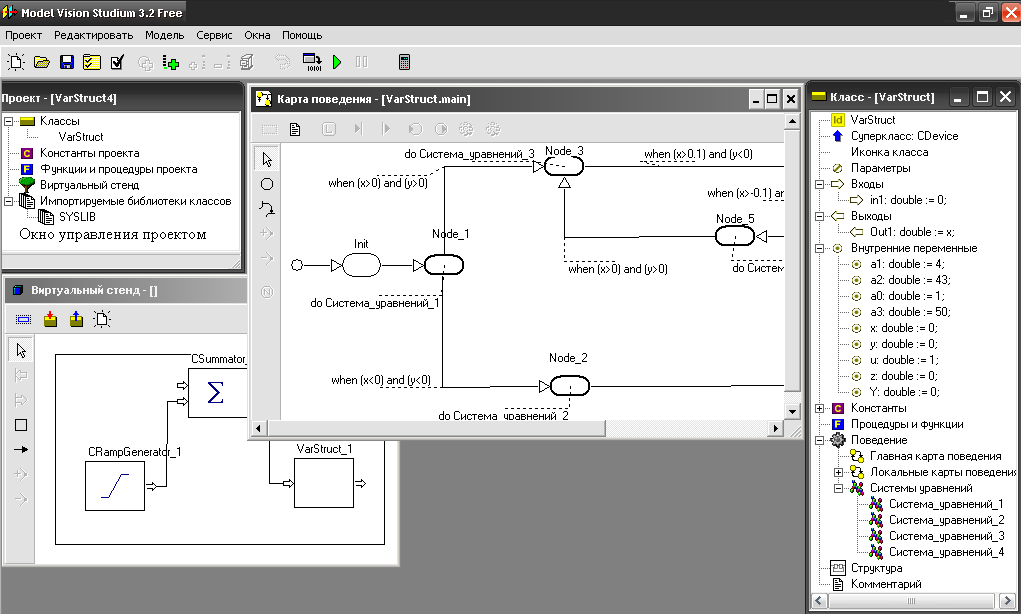Select Функции и процедуры проекта
Image resolution: width=1021 pixels, height=614 pixels.
click(119, 169)
